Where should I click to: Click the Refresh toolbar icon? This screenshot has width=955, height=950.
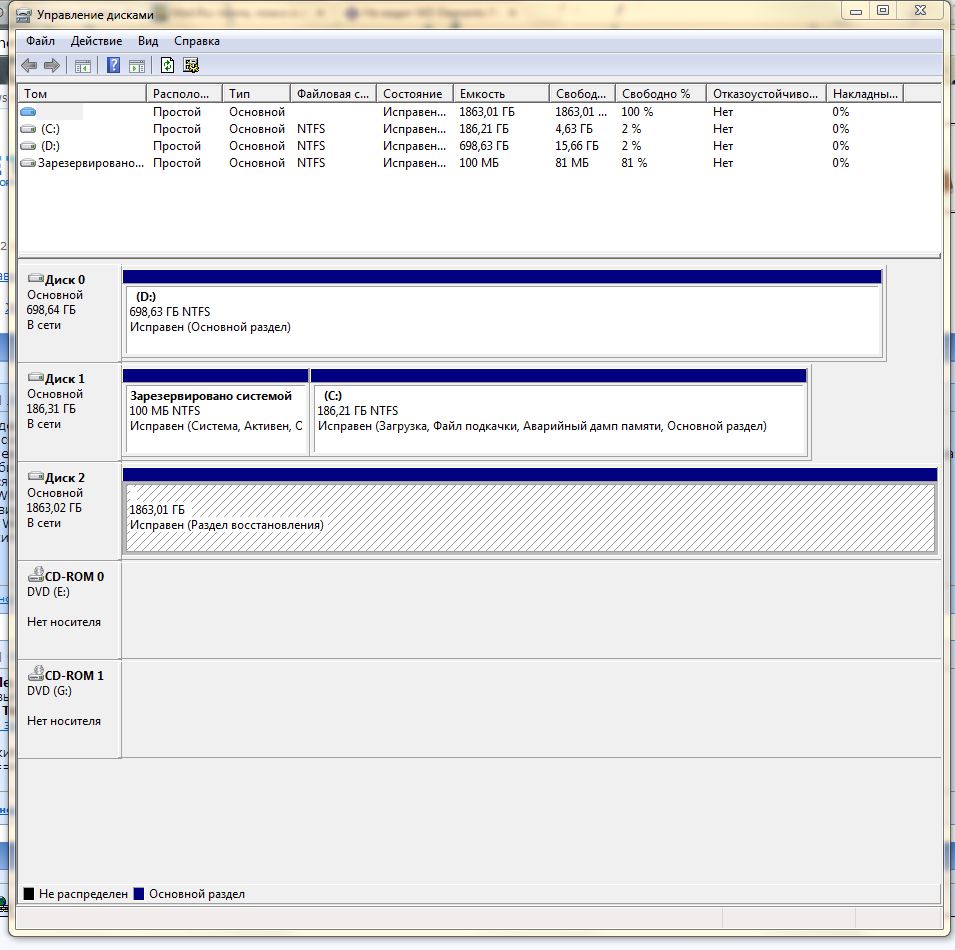(x=167, y=66)
